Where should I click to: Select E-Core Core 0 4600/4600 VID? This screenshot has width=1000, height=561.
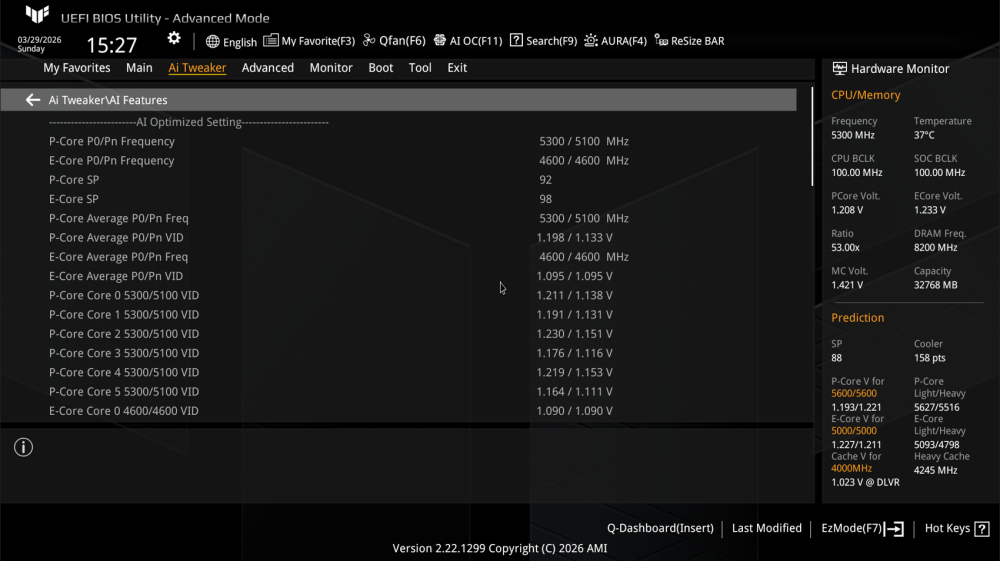pos(399,411)
